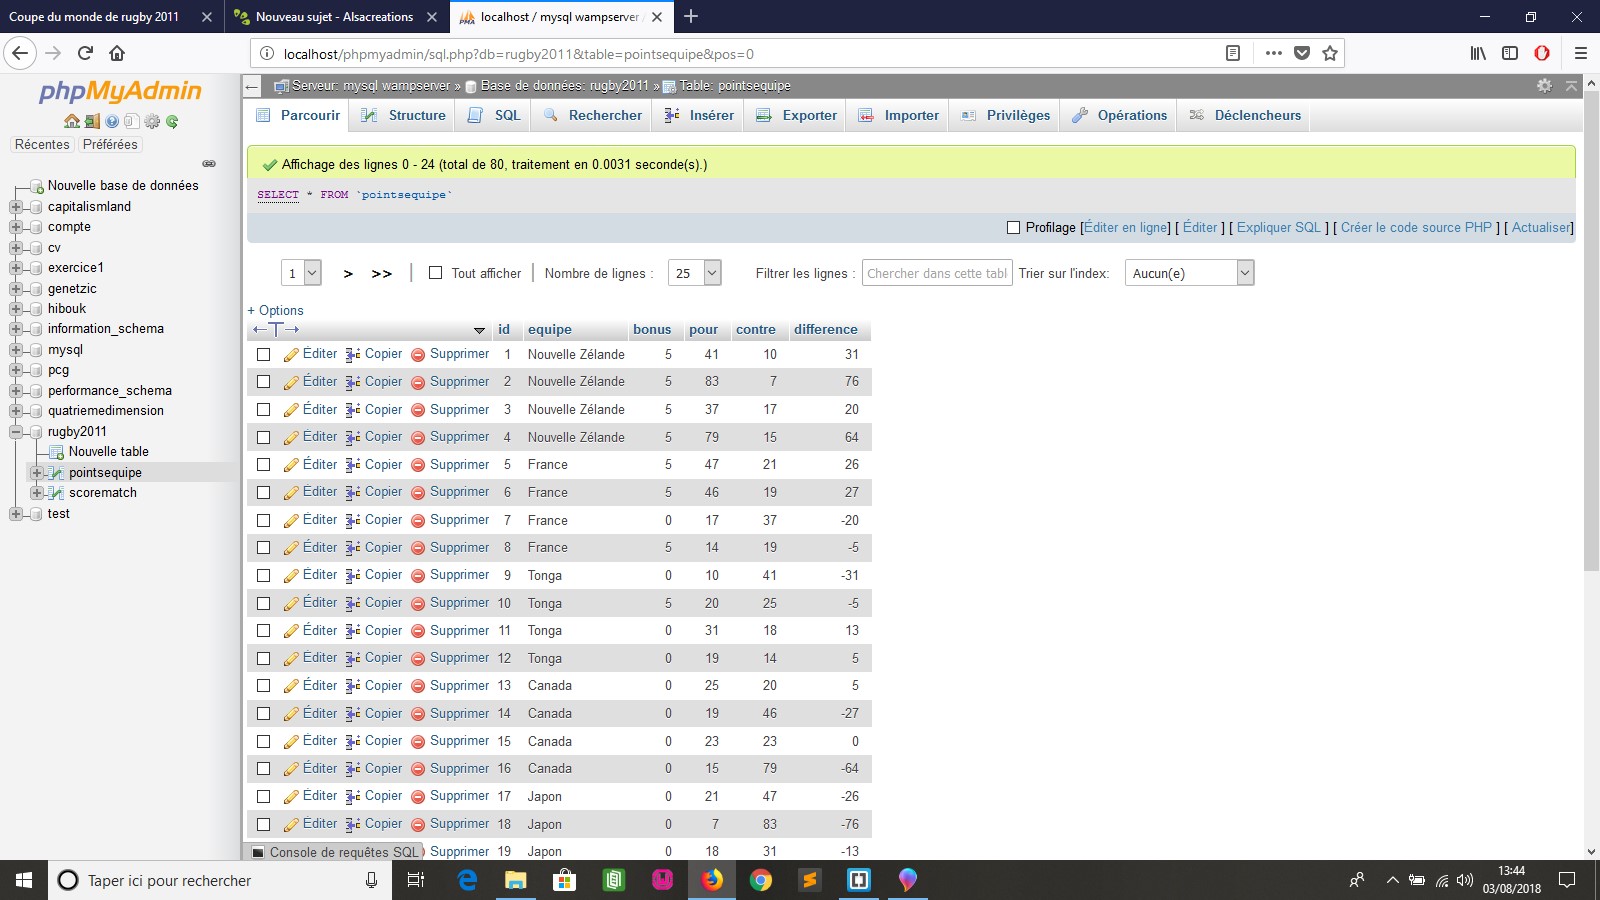1600x900 pixels.
Task: Switch to the Structure tab
Action: 403,115
